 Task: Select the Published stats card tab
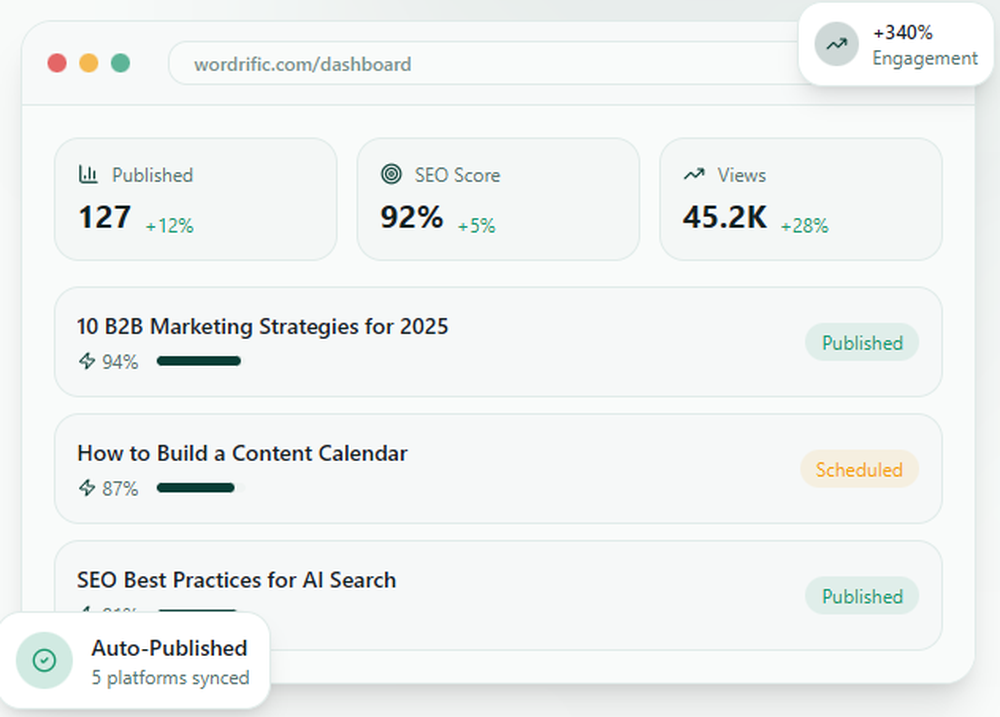coord(196,199)
